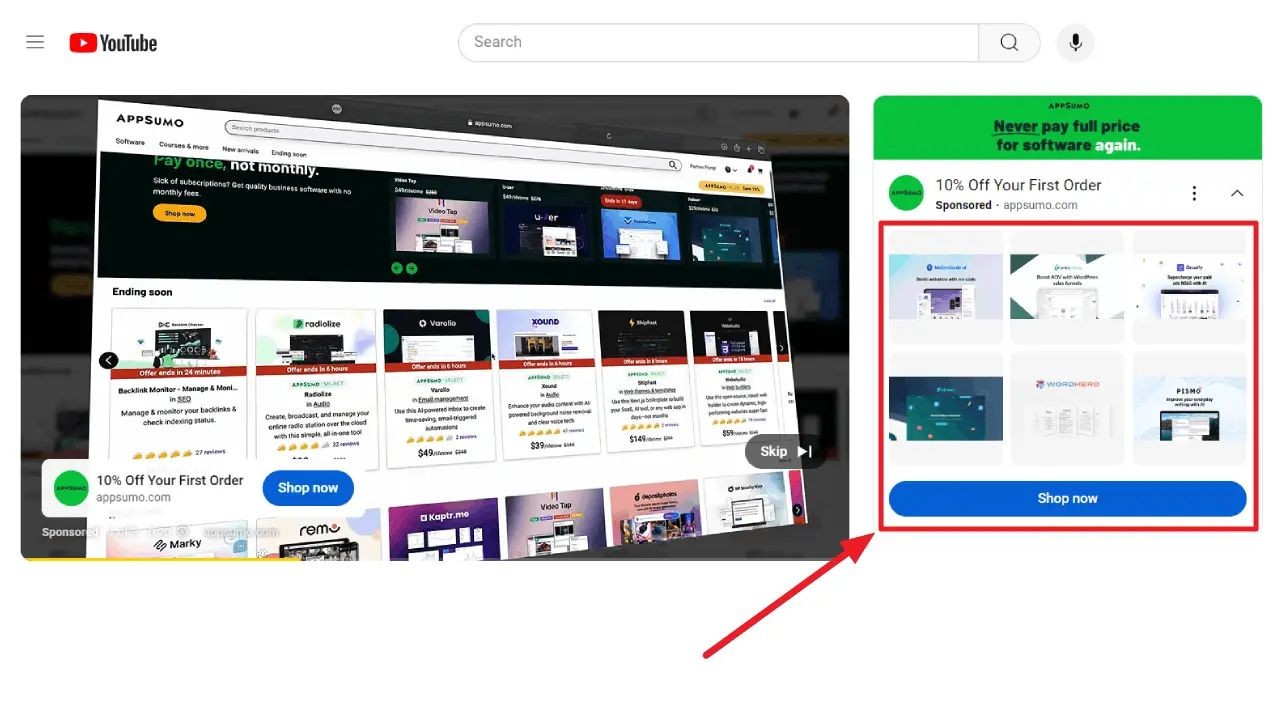Click the '10% Off Your First Order' panel title
Viewport: 1280px width, 720px height.
coord(1018,185)
